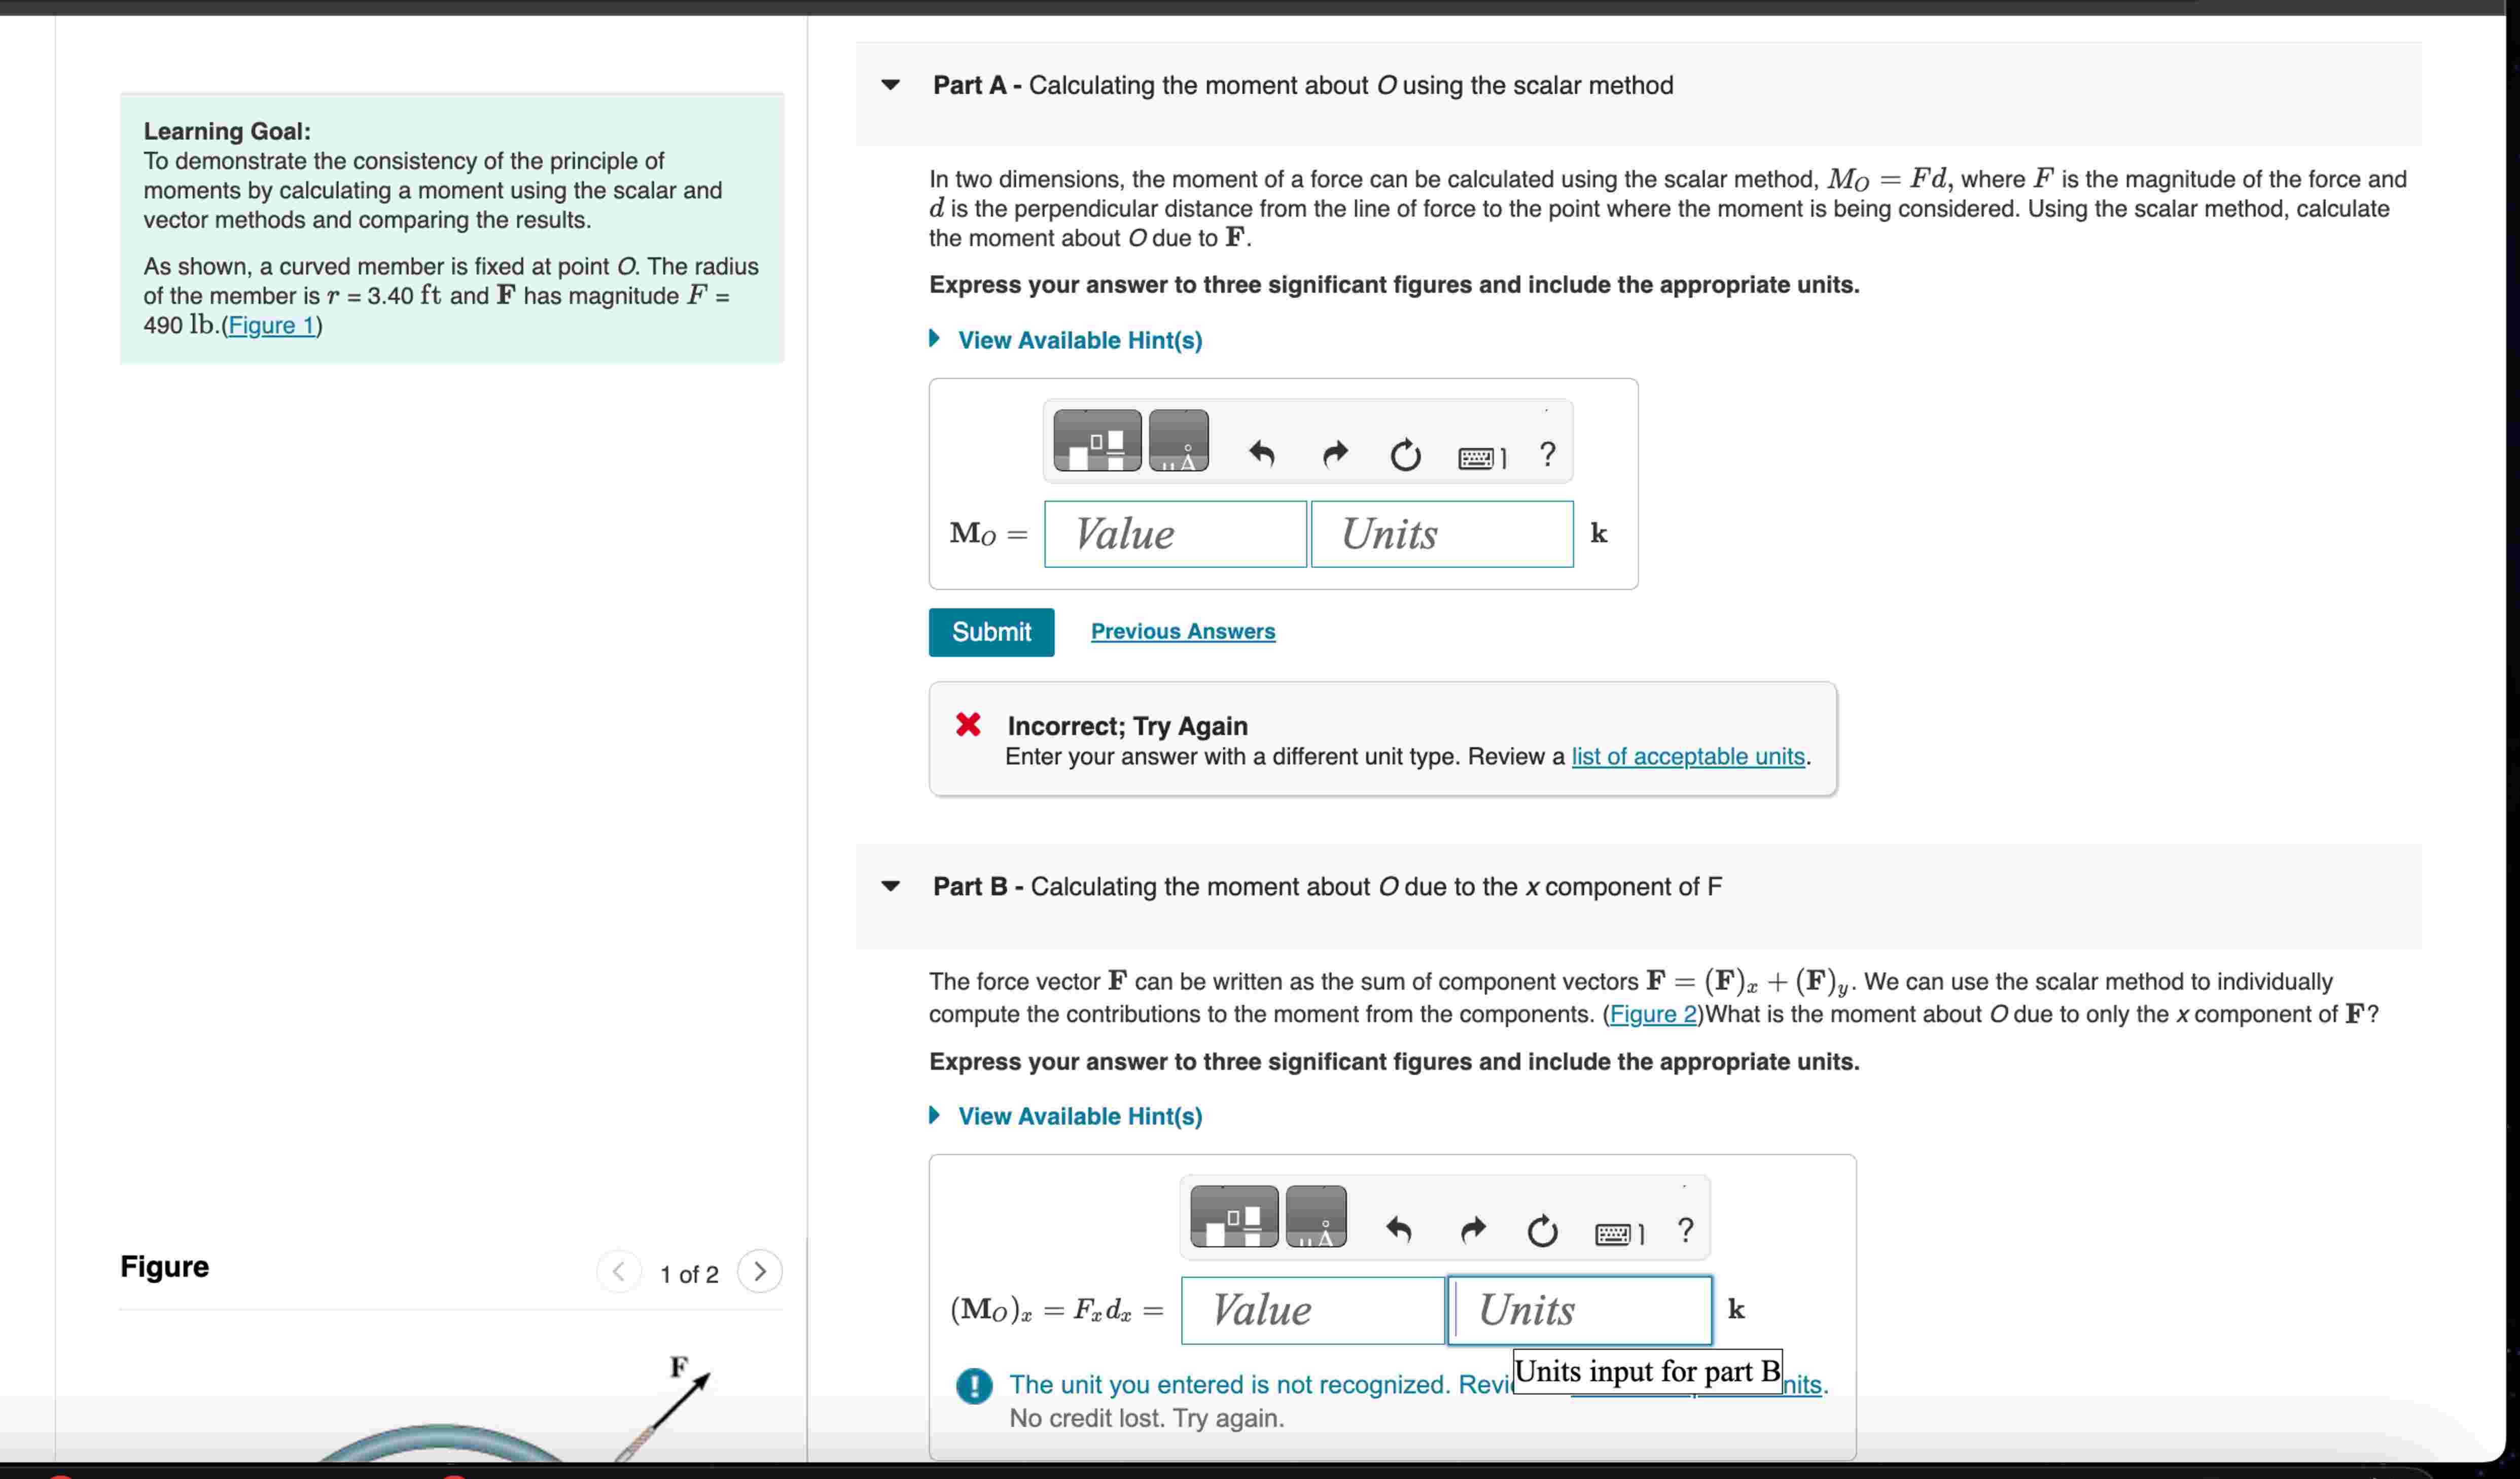Screen dimensions: 2520x1479
Task: Open the list of acceptable units link
Action: pos(1687,756)
